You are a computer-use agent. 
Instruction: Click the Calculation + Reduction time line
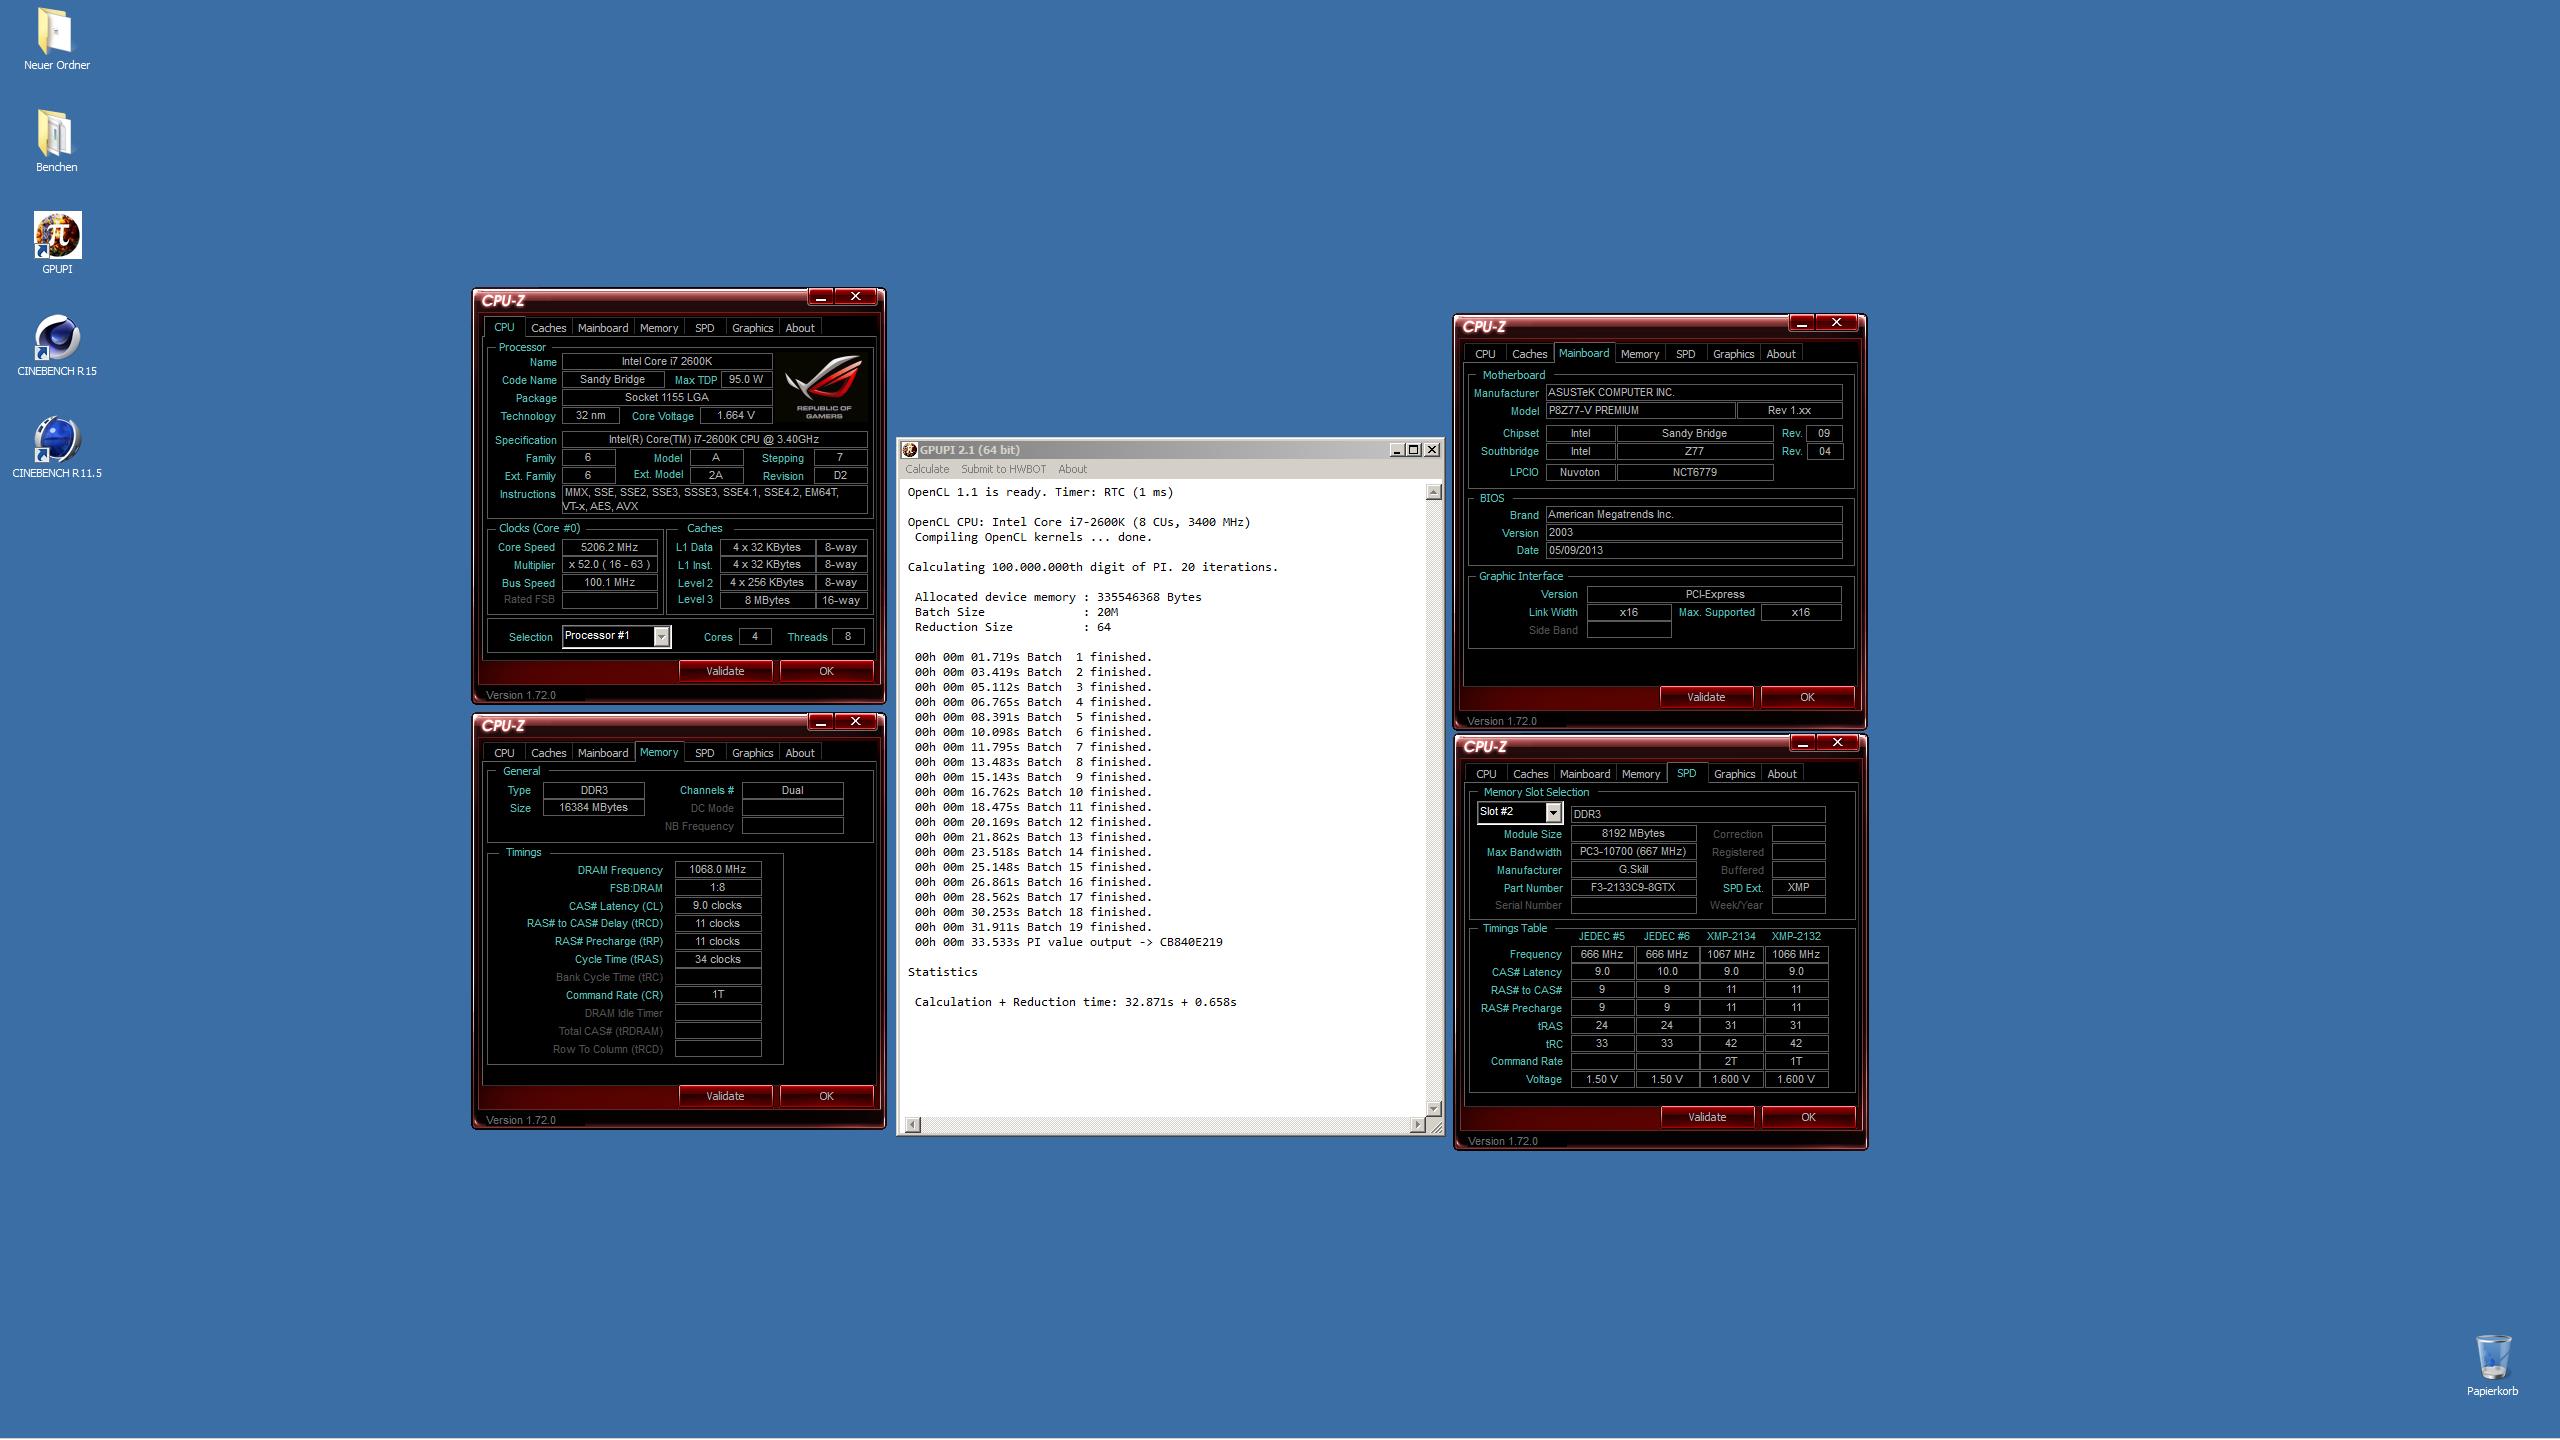coord(1075,1002)
